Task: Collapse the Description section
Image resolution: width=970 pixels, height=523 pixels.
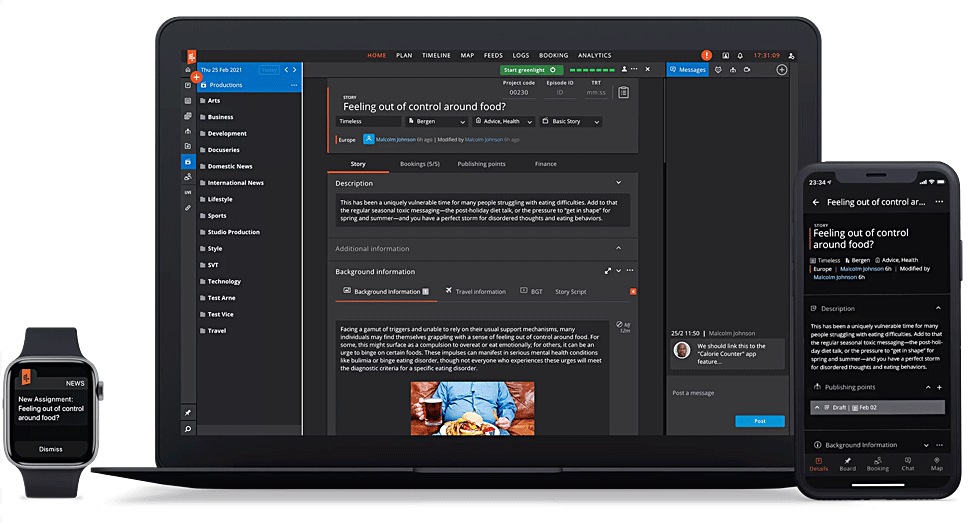Action: click(x=618, y=183)
